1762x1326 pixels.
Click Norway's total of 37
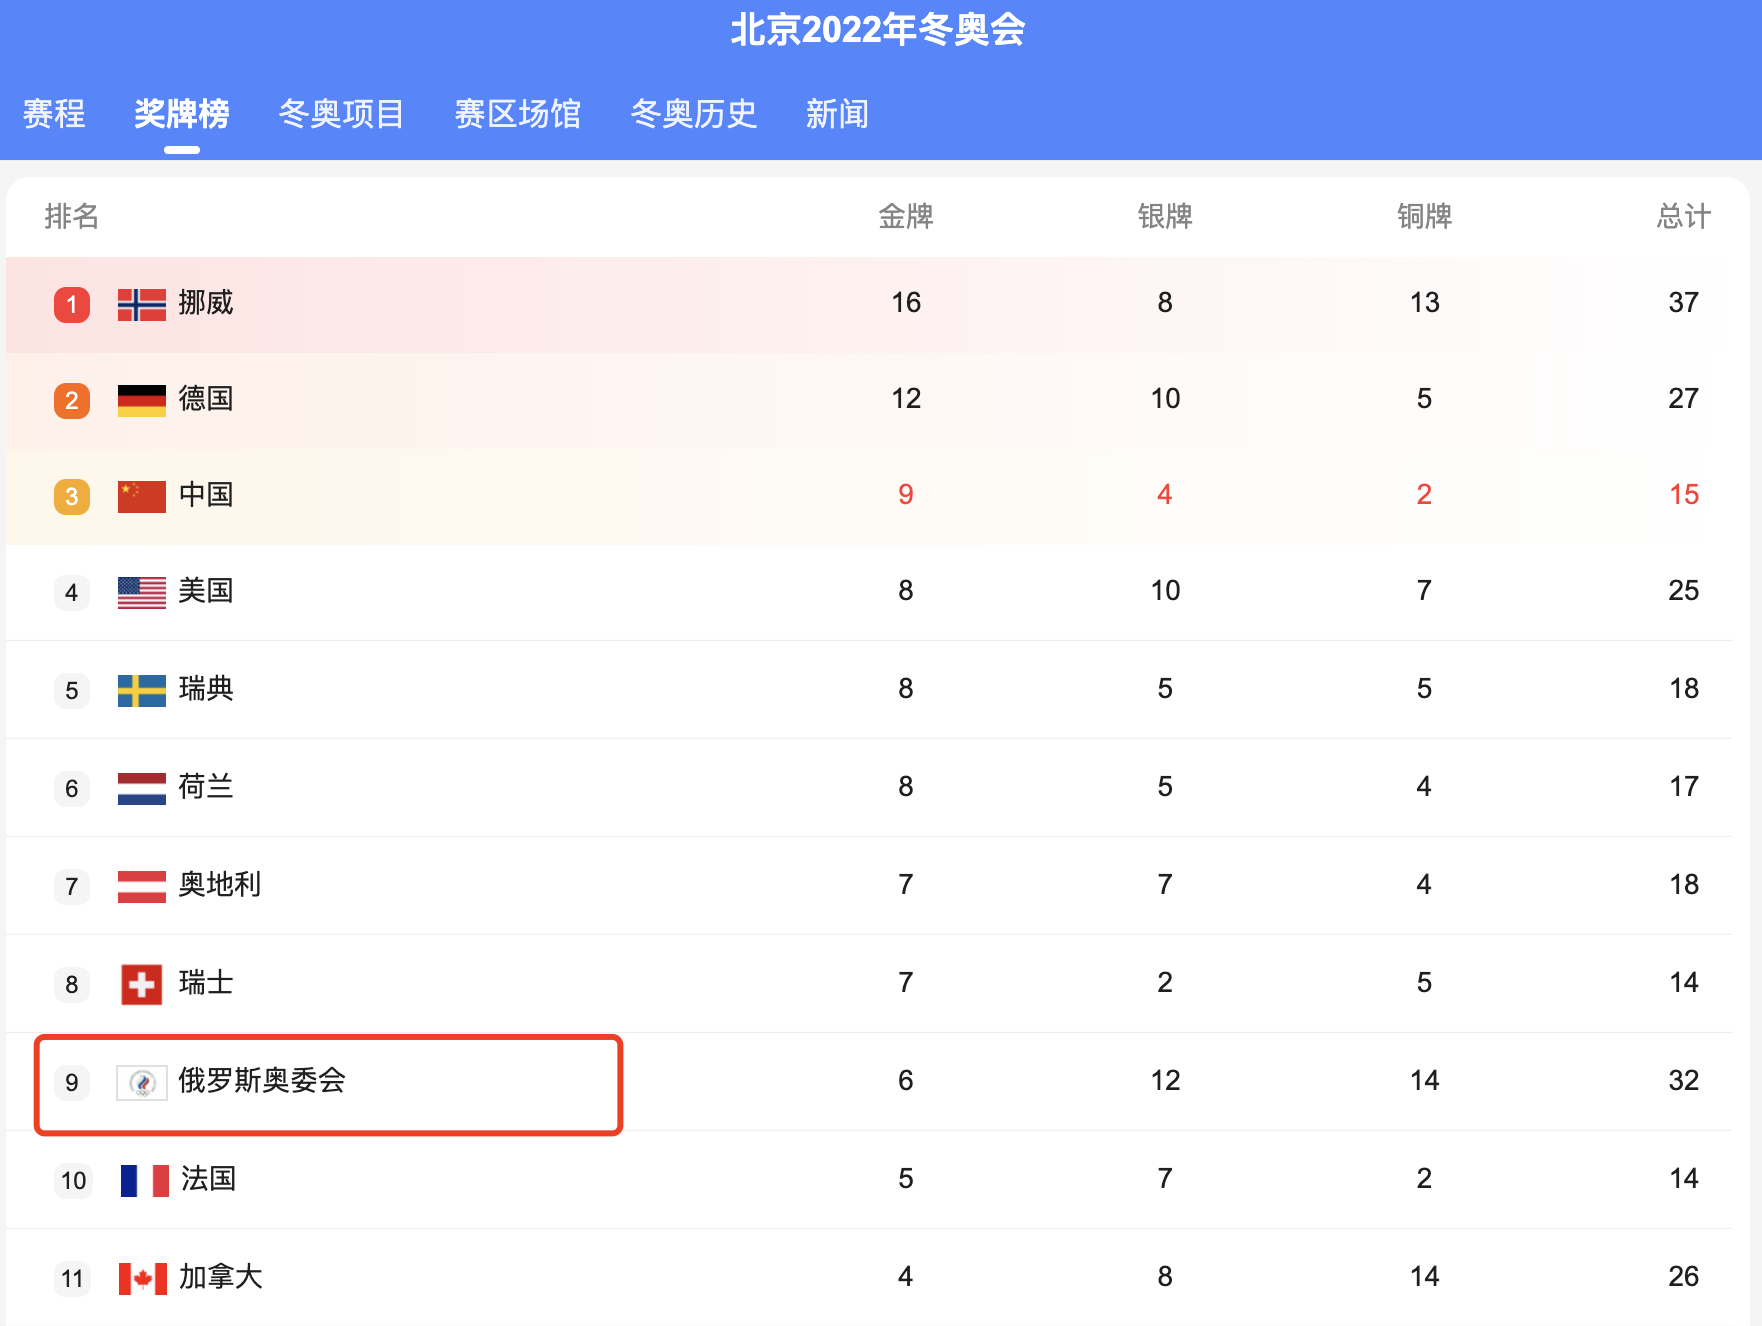pos(1684,302)
